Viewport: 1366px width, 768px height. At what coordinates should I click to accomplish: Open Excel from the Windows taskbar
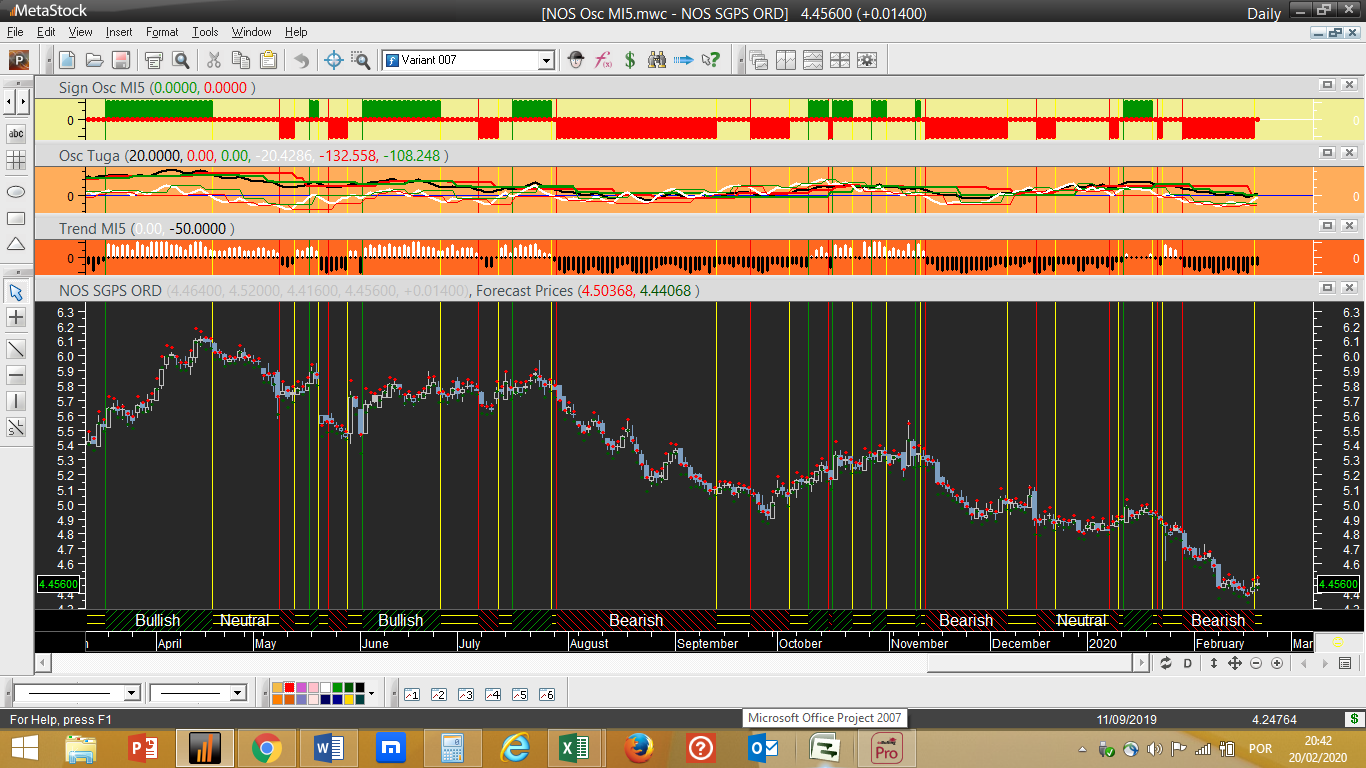(x=574, y=748)
